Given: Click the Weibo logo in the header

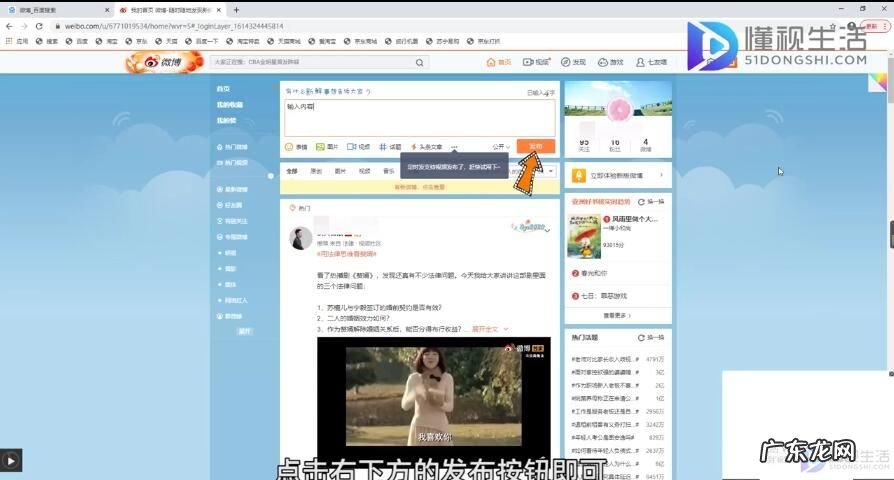Looking at the screenshot, I should click(164, 62).
